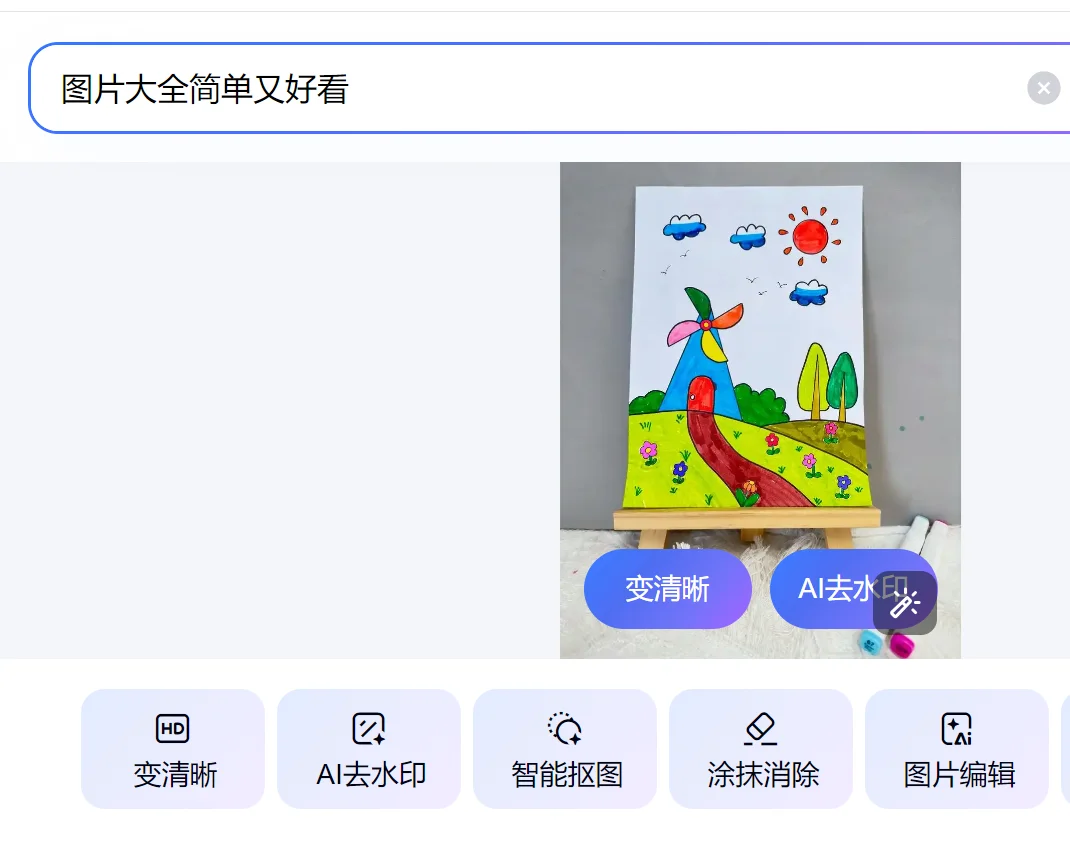Viewport: 1070px width, 847px height.
Task: Click the red sun in the painting
Action: point(810,237)
